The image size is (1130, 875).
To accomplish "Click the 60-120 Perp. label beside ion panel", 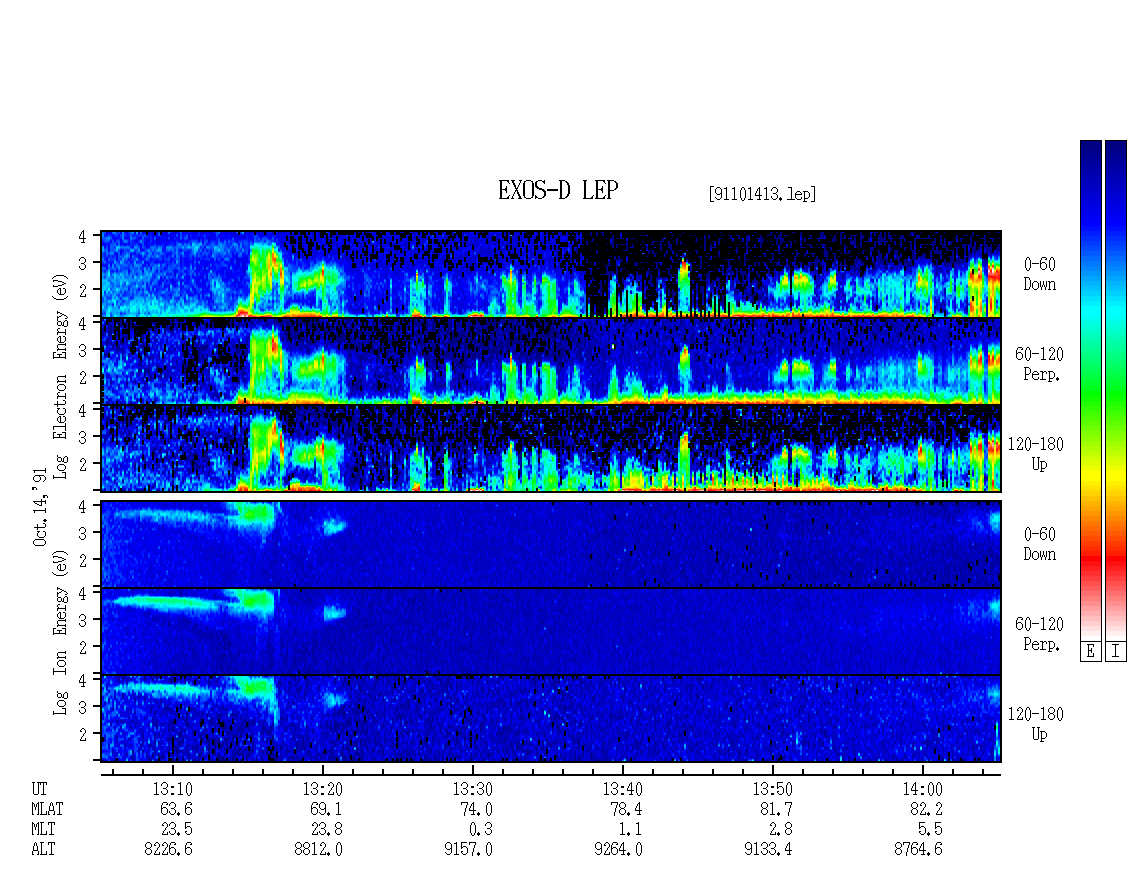I will pos(1039,634).
